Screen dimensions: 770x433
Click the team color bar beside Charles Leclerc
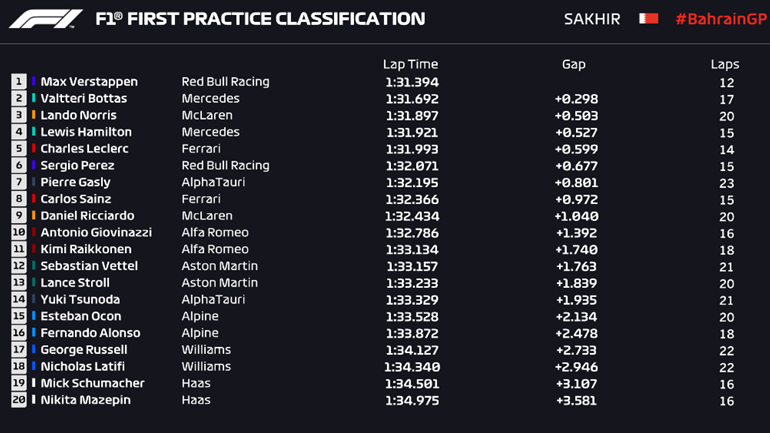pos(34,149)
